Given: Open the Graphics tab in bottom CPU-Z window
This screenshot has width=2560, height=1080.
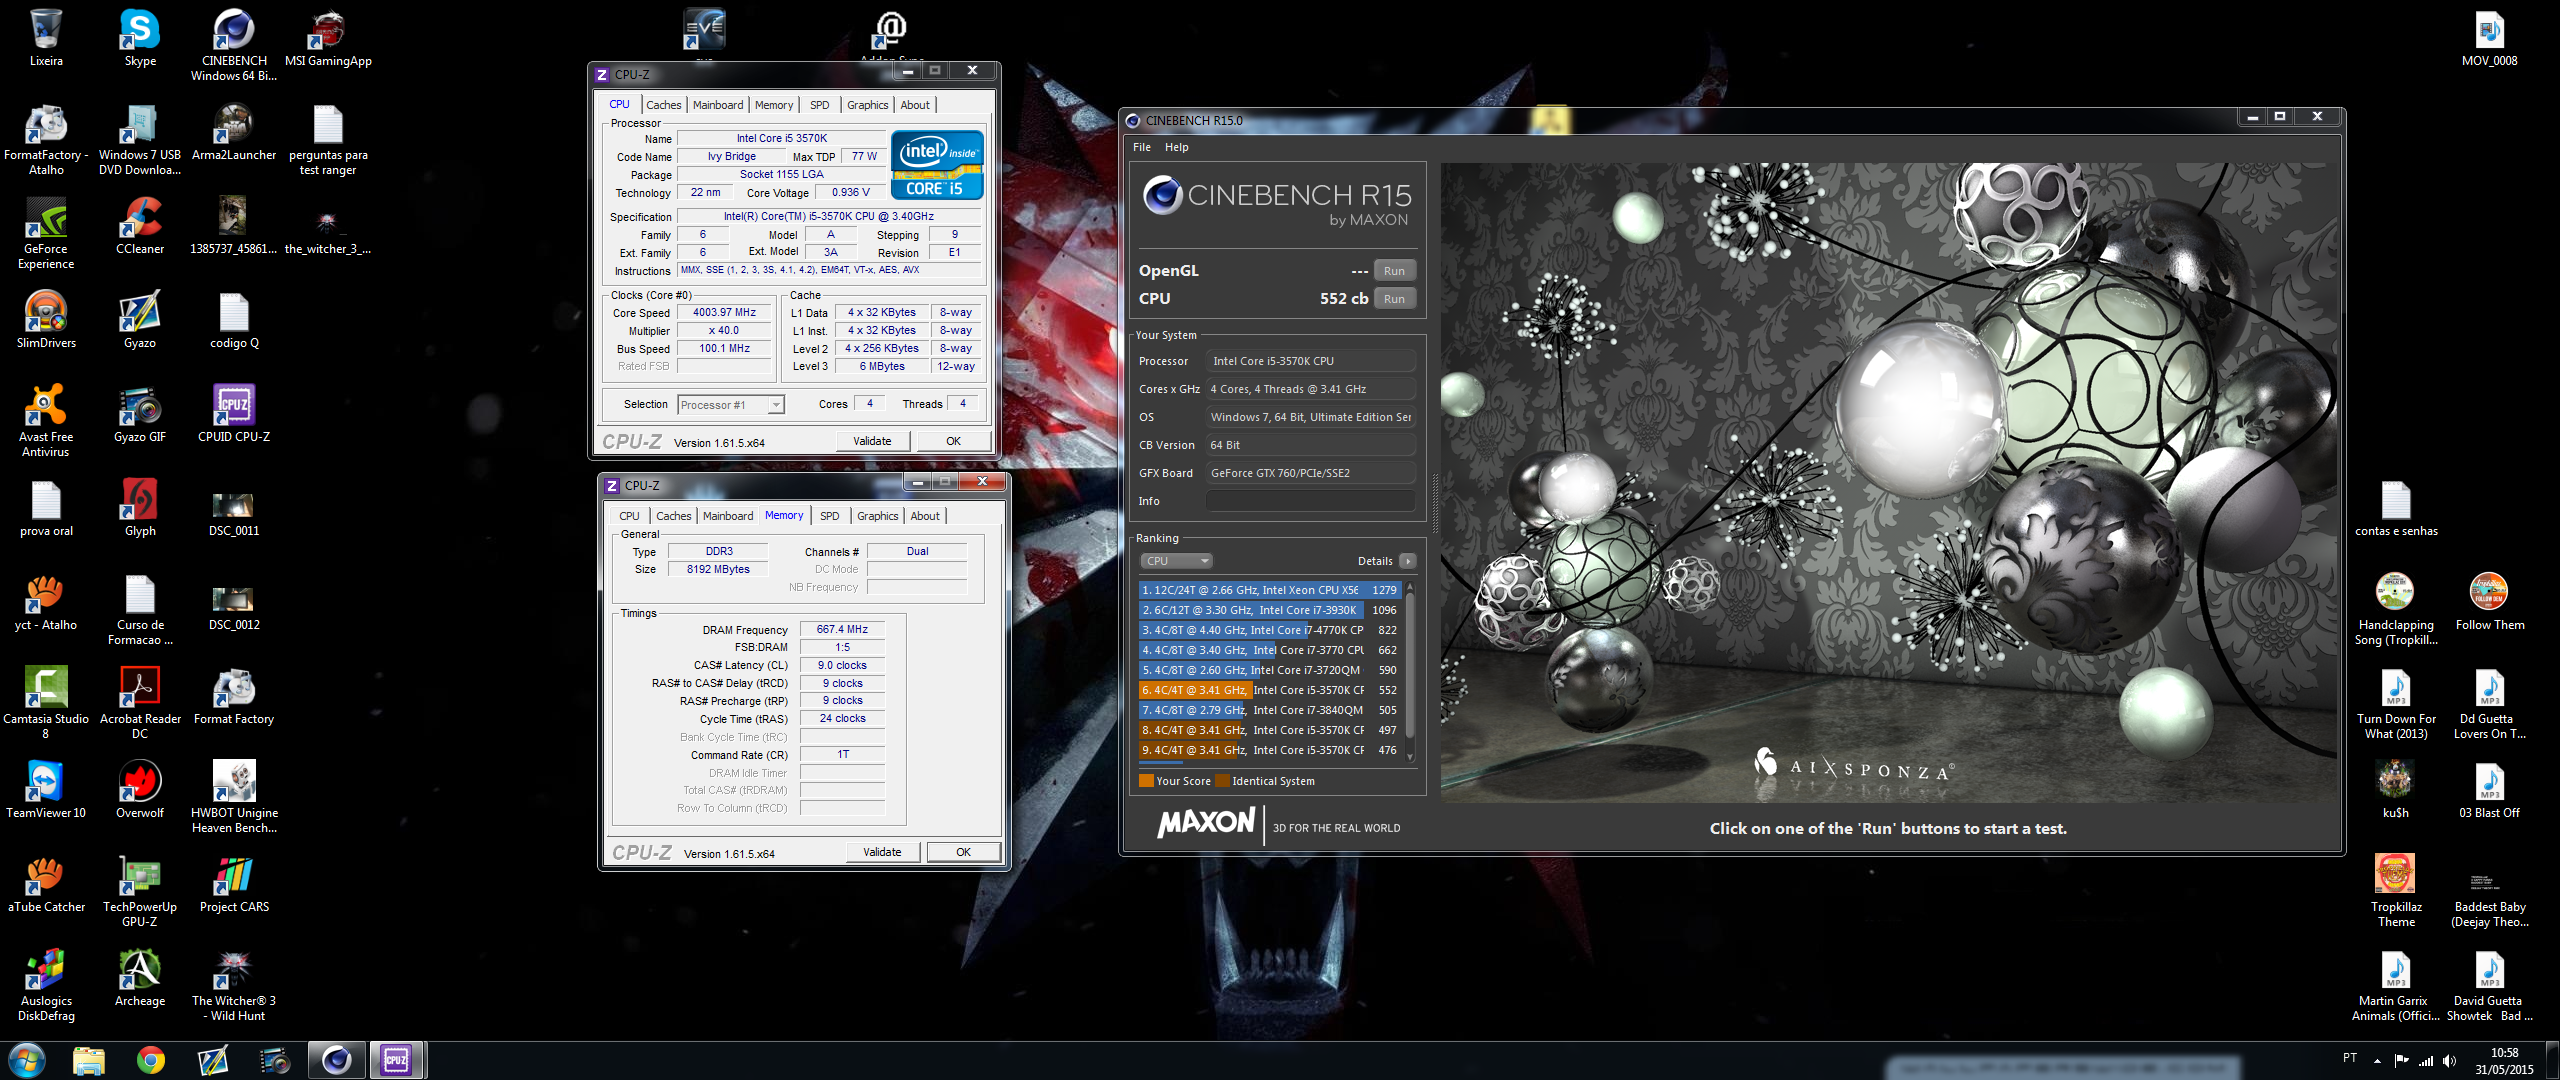Looking at the screenshot, I should (877, 516).
